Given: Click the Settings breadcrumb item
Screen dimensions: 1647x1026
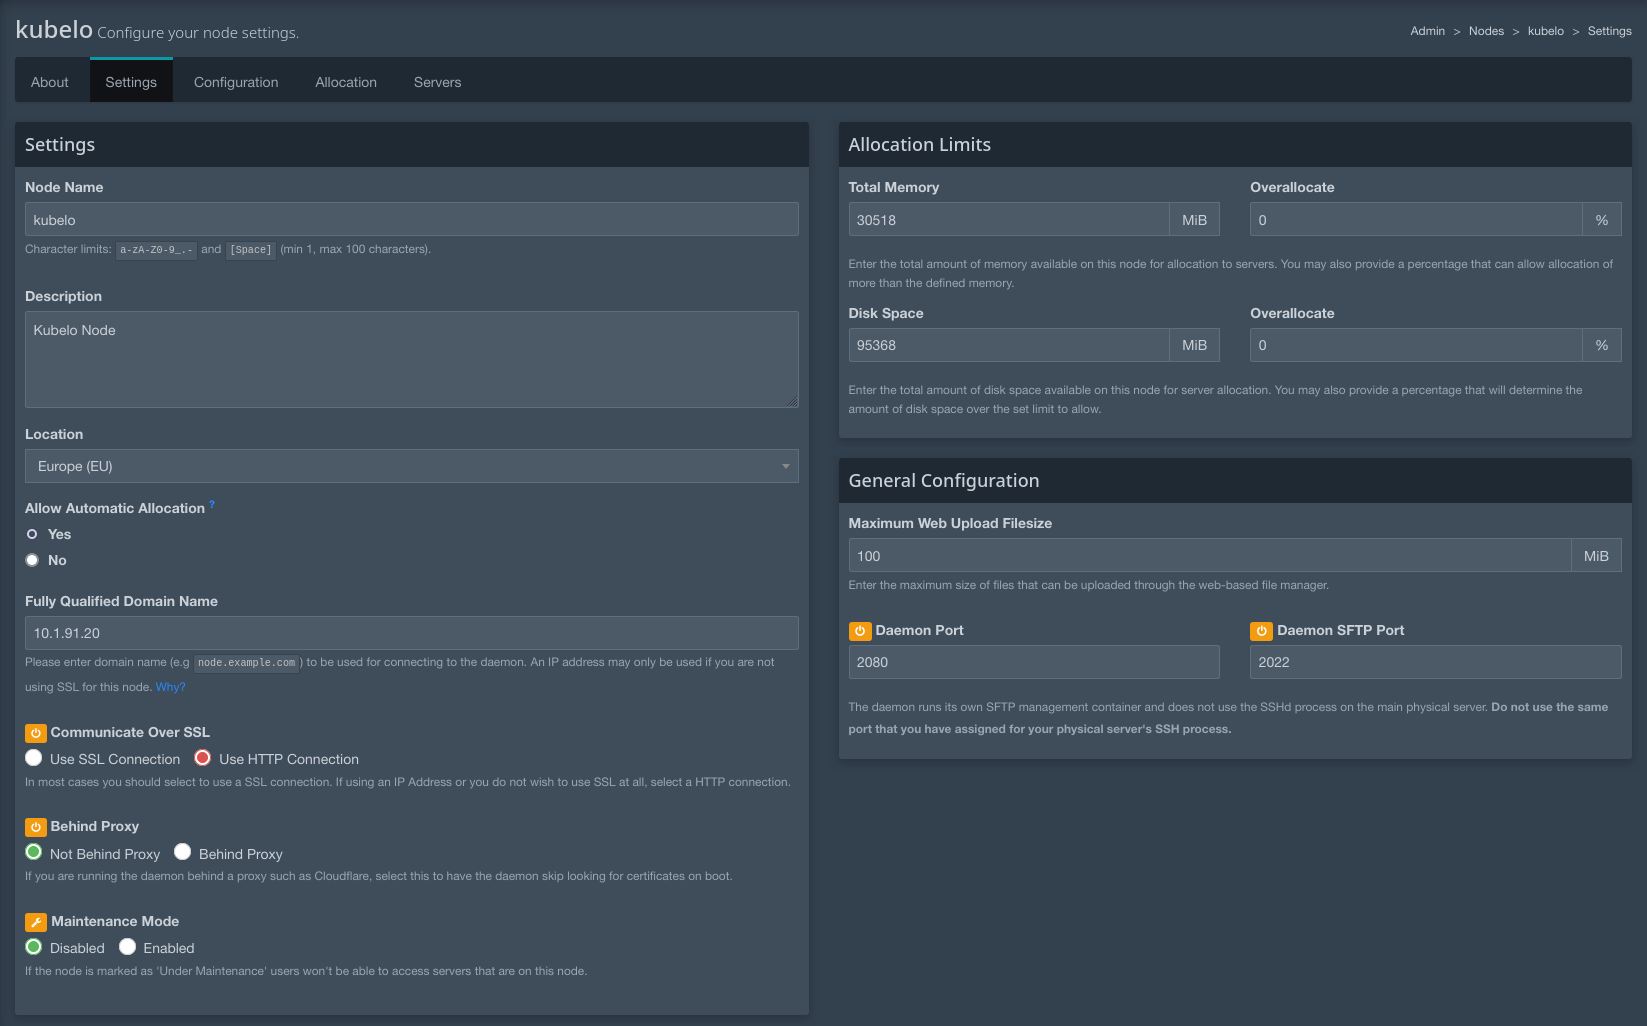Looking at the screenshot, I should (1609, 31).
